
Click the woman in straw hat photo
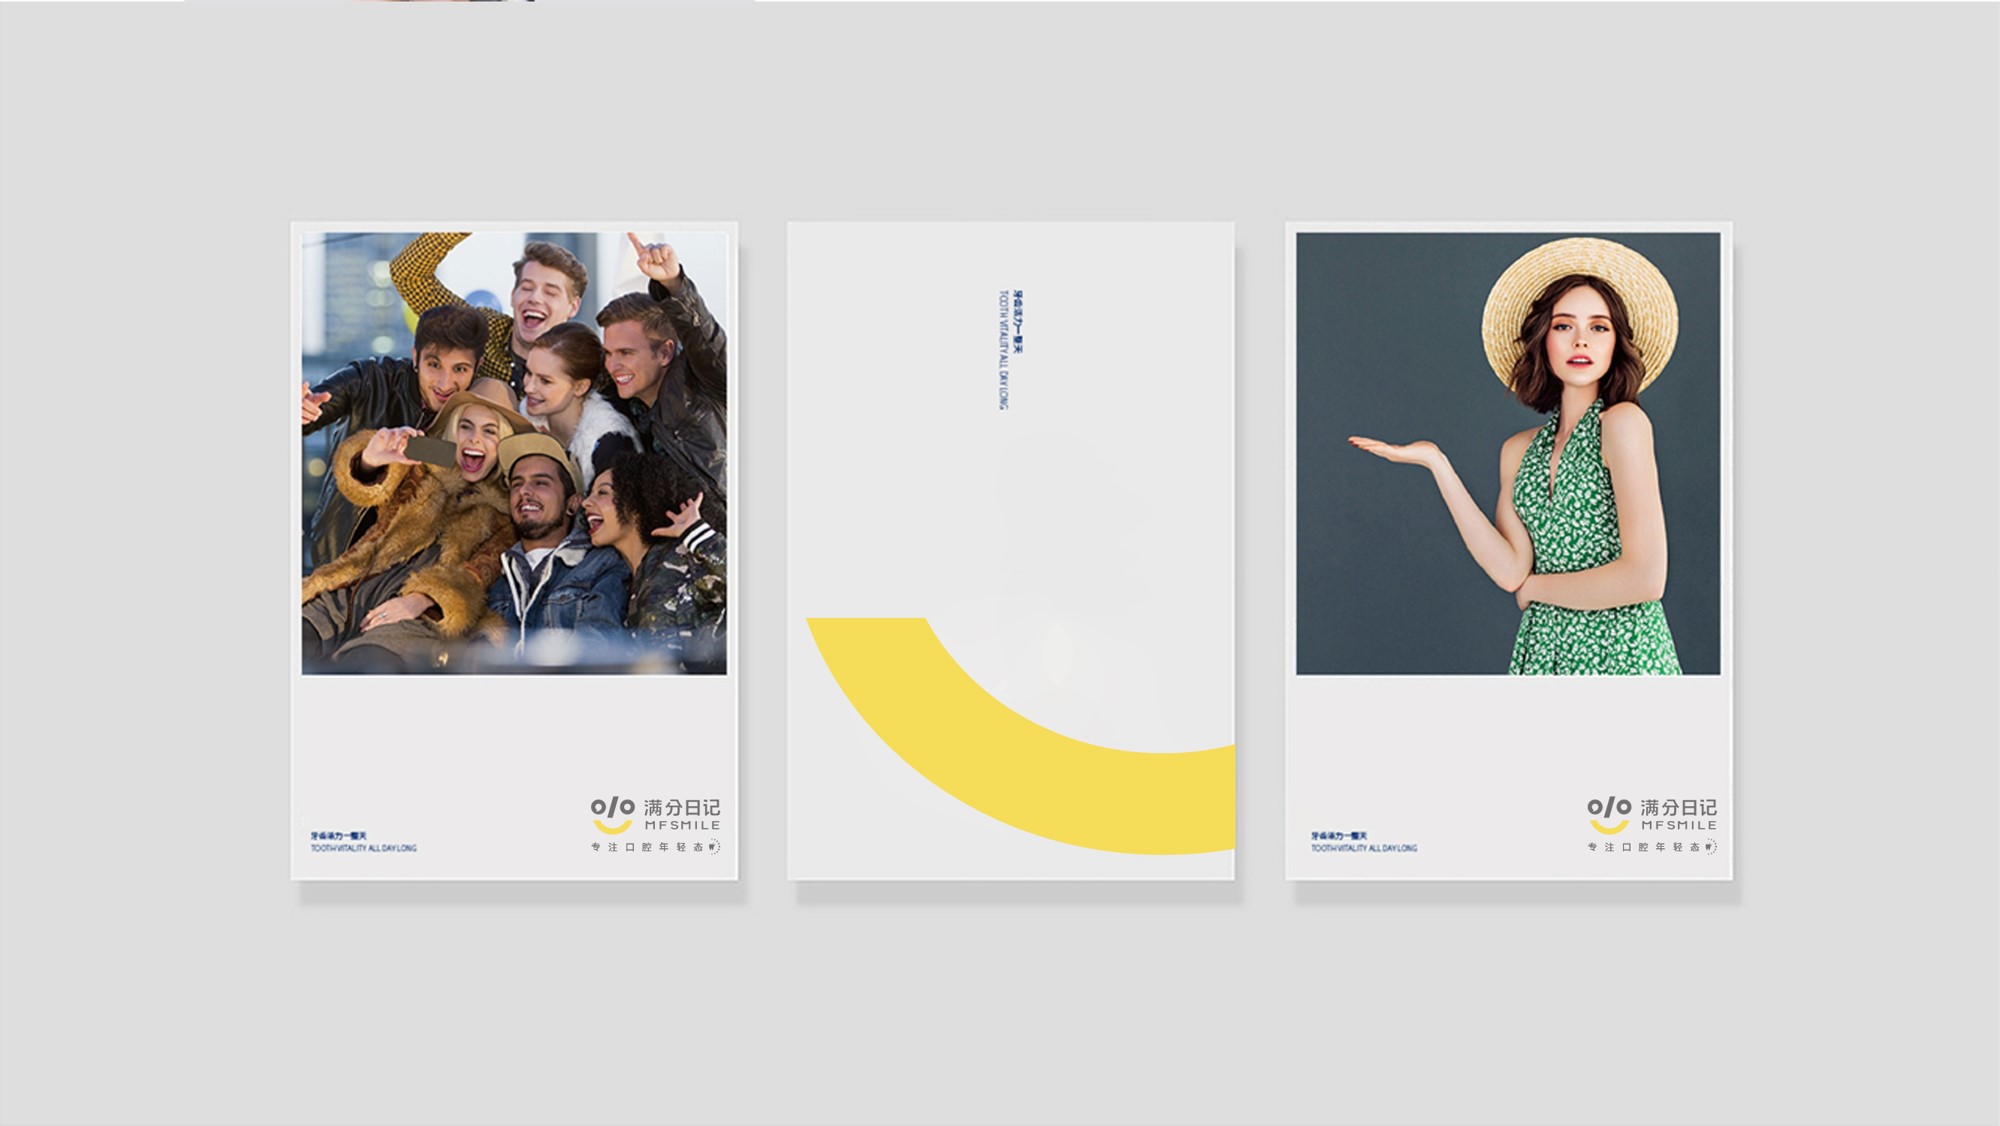1508,453
